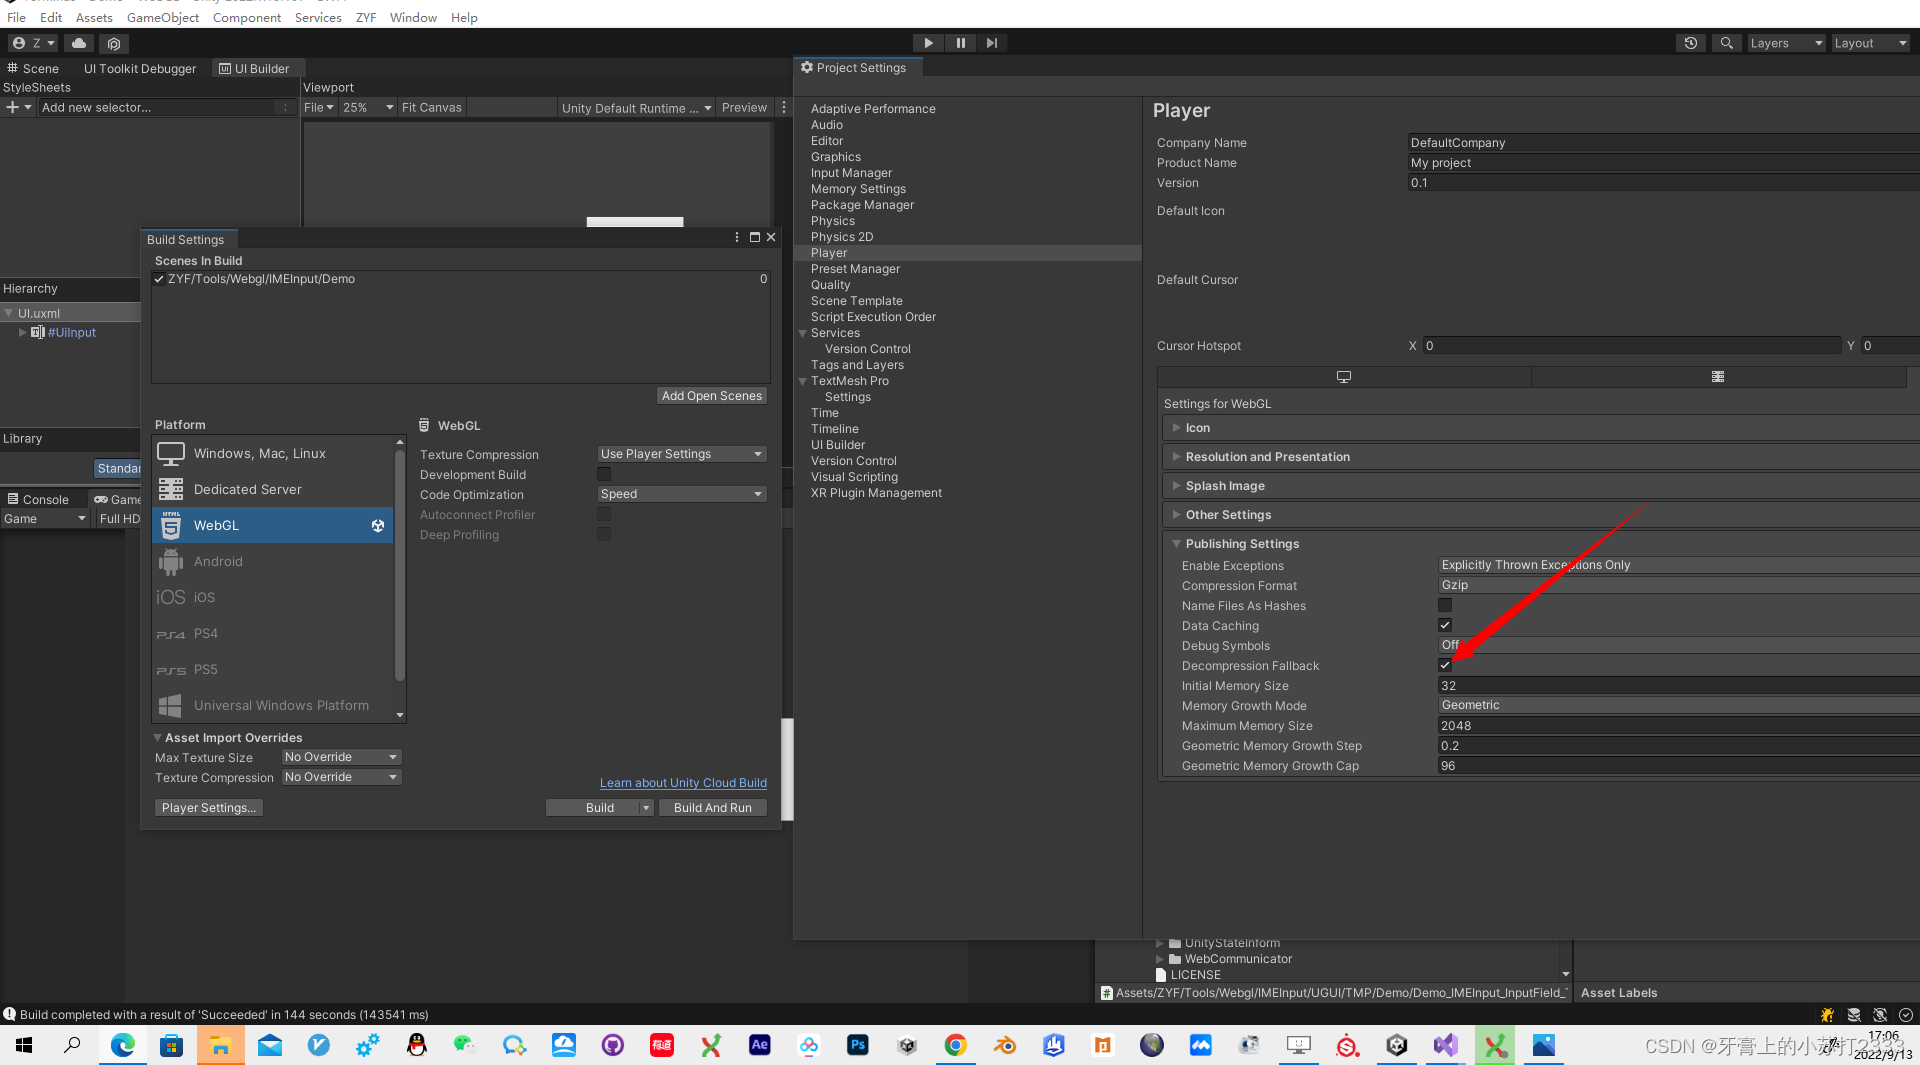Open Texture Compression dropdown in WebGL settings
This screenshot has height=1065, width=1920.
pyautogui.click(x=682, y=454)
